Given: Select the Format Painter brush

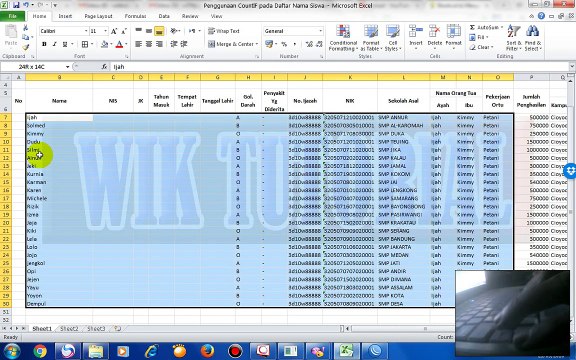Looking at the screenshot, I should pos(25,47).
